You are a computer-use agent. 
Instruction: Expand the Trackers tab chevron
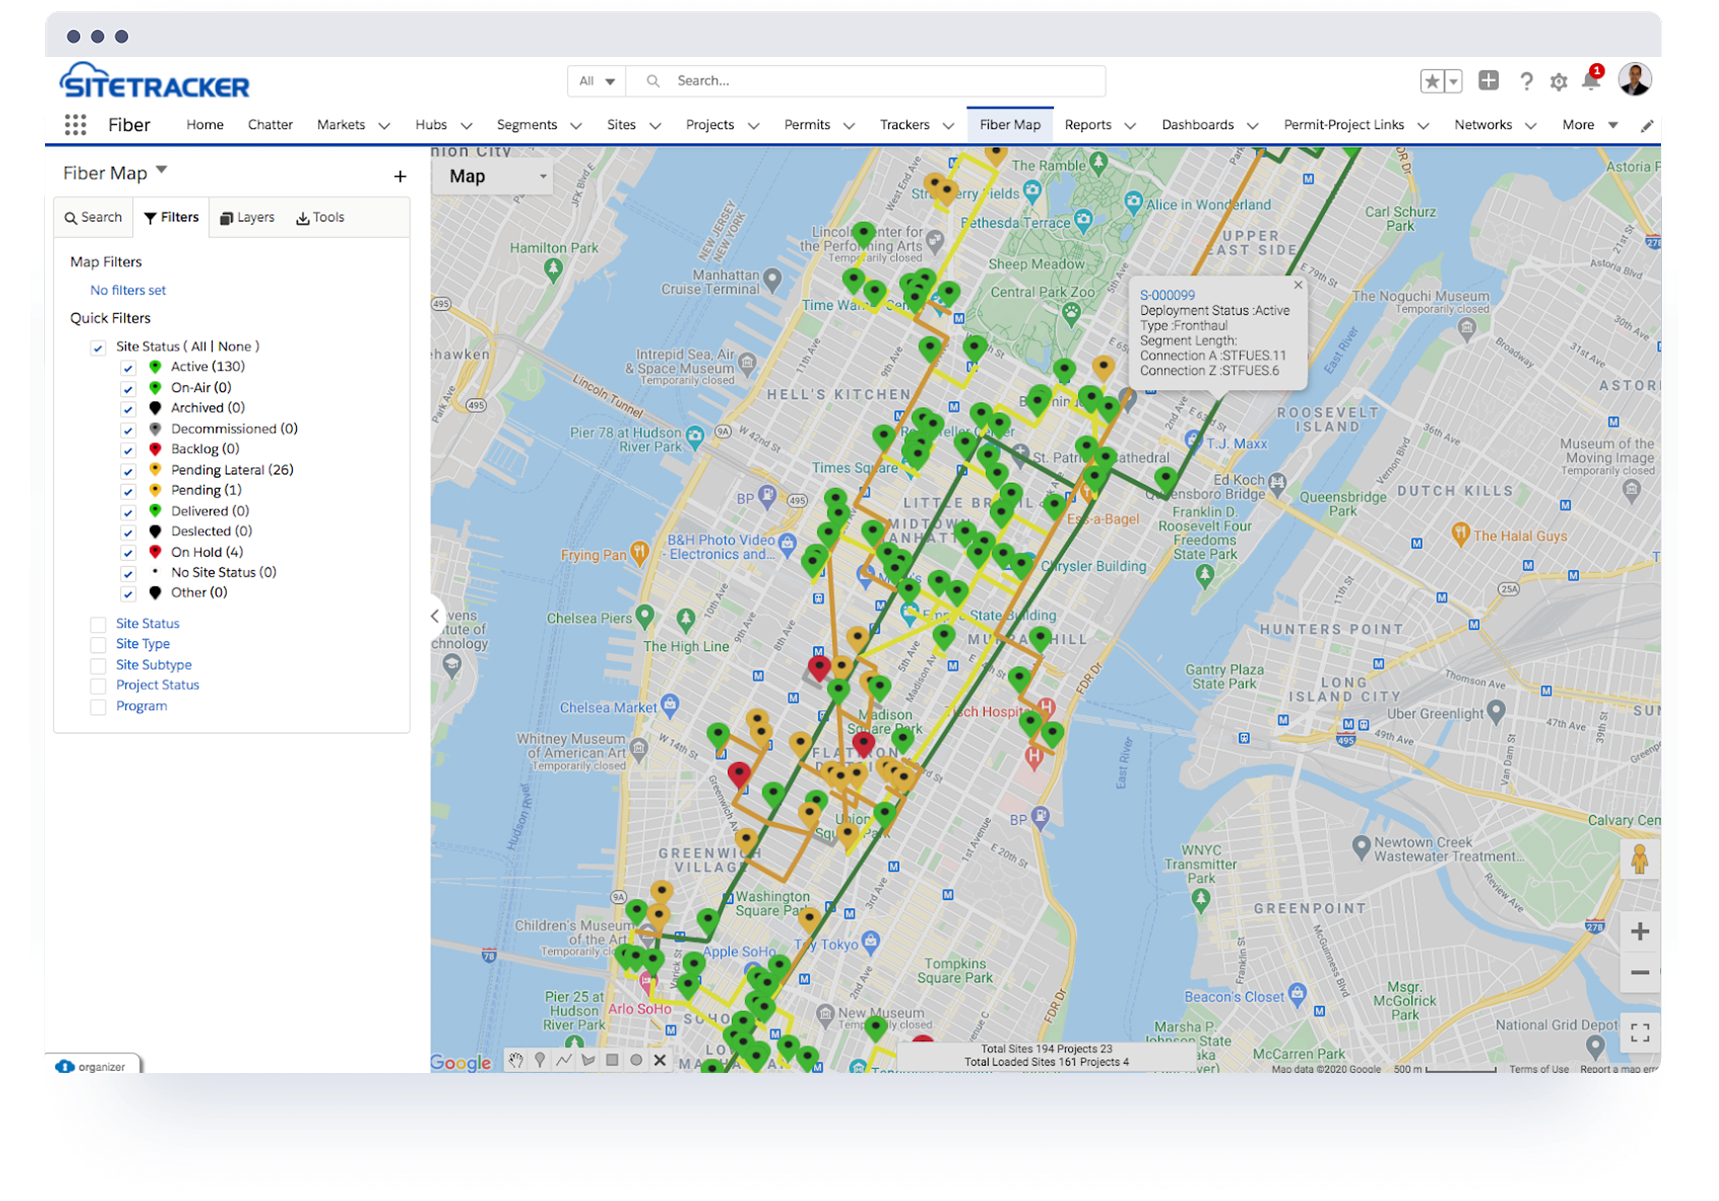point(949,126)
